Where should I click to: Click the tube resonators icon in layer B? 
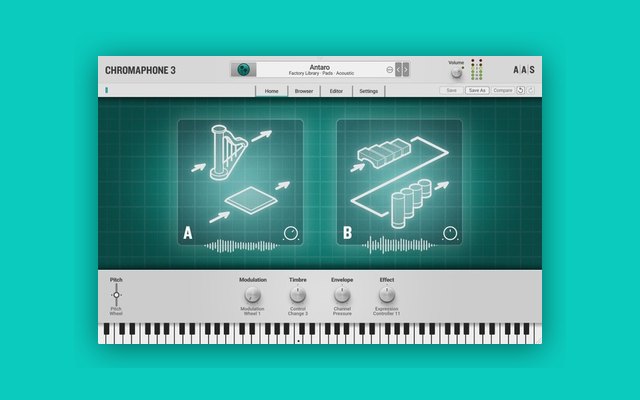[411, 203]
